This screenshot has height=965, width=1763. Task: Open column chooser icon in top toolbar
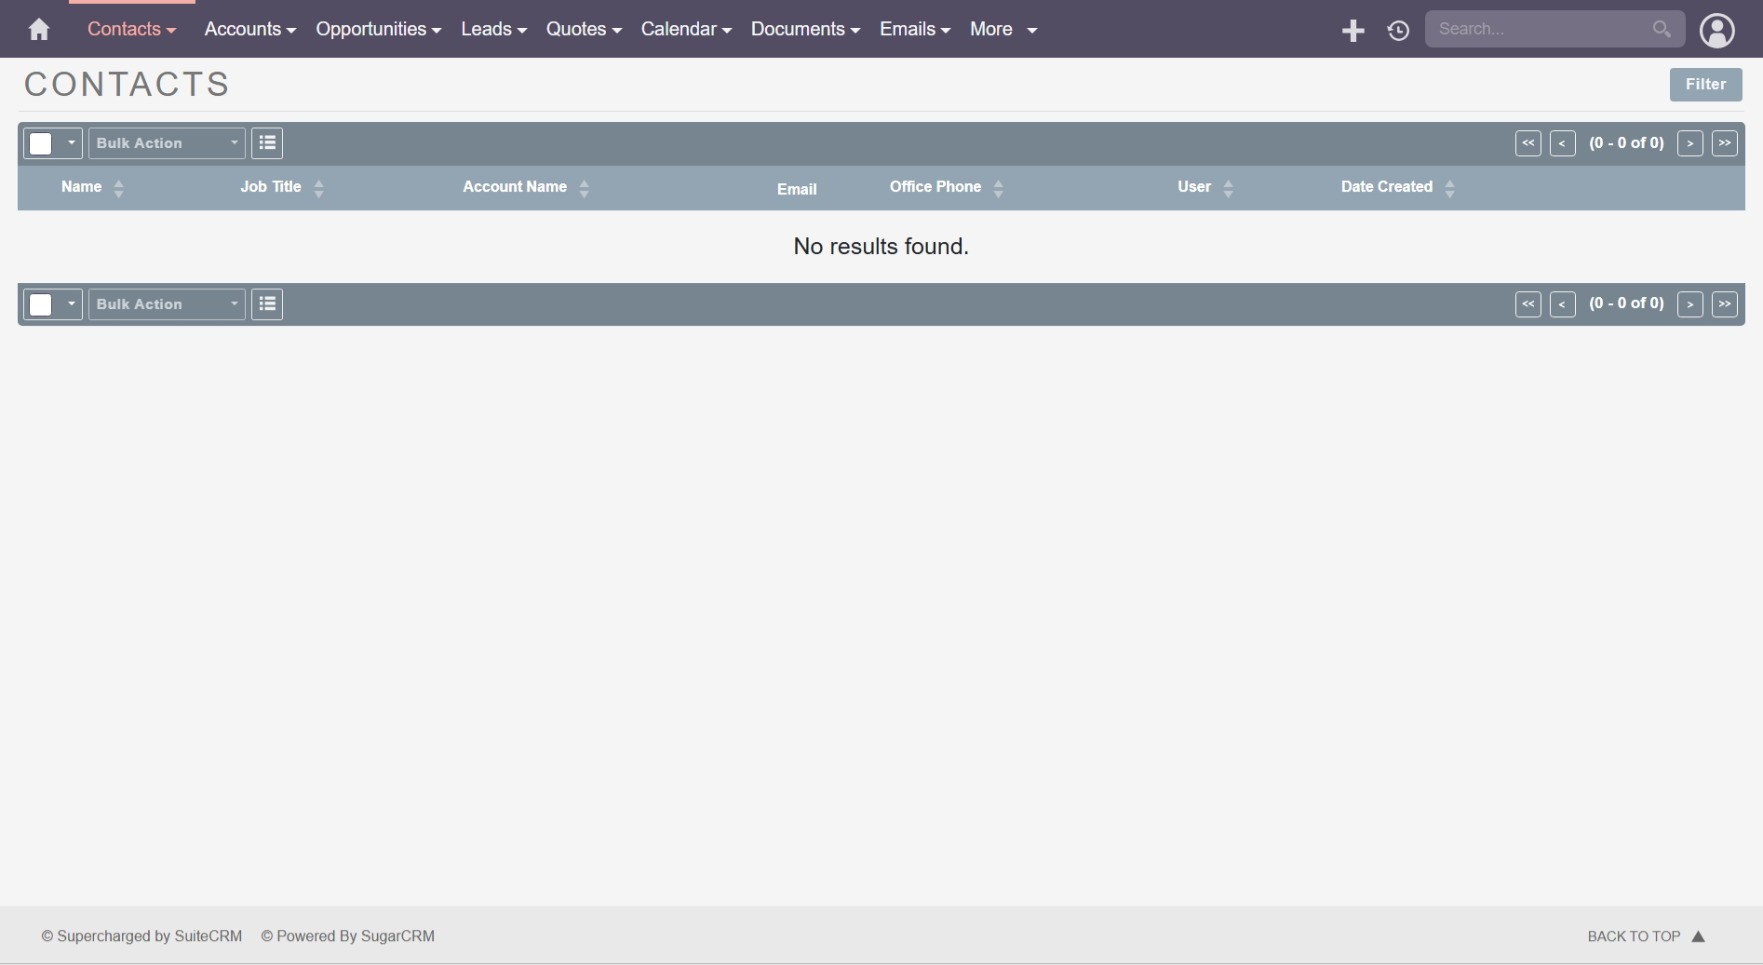(267, 143)
